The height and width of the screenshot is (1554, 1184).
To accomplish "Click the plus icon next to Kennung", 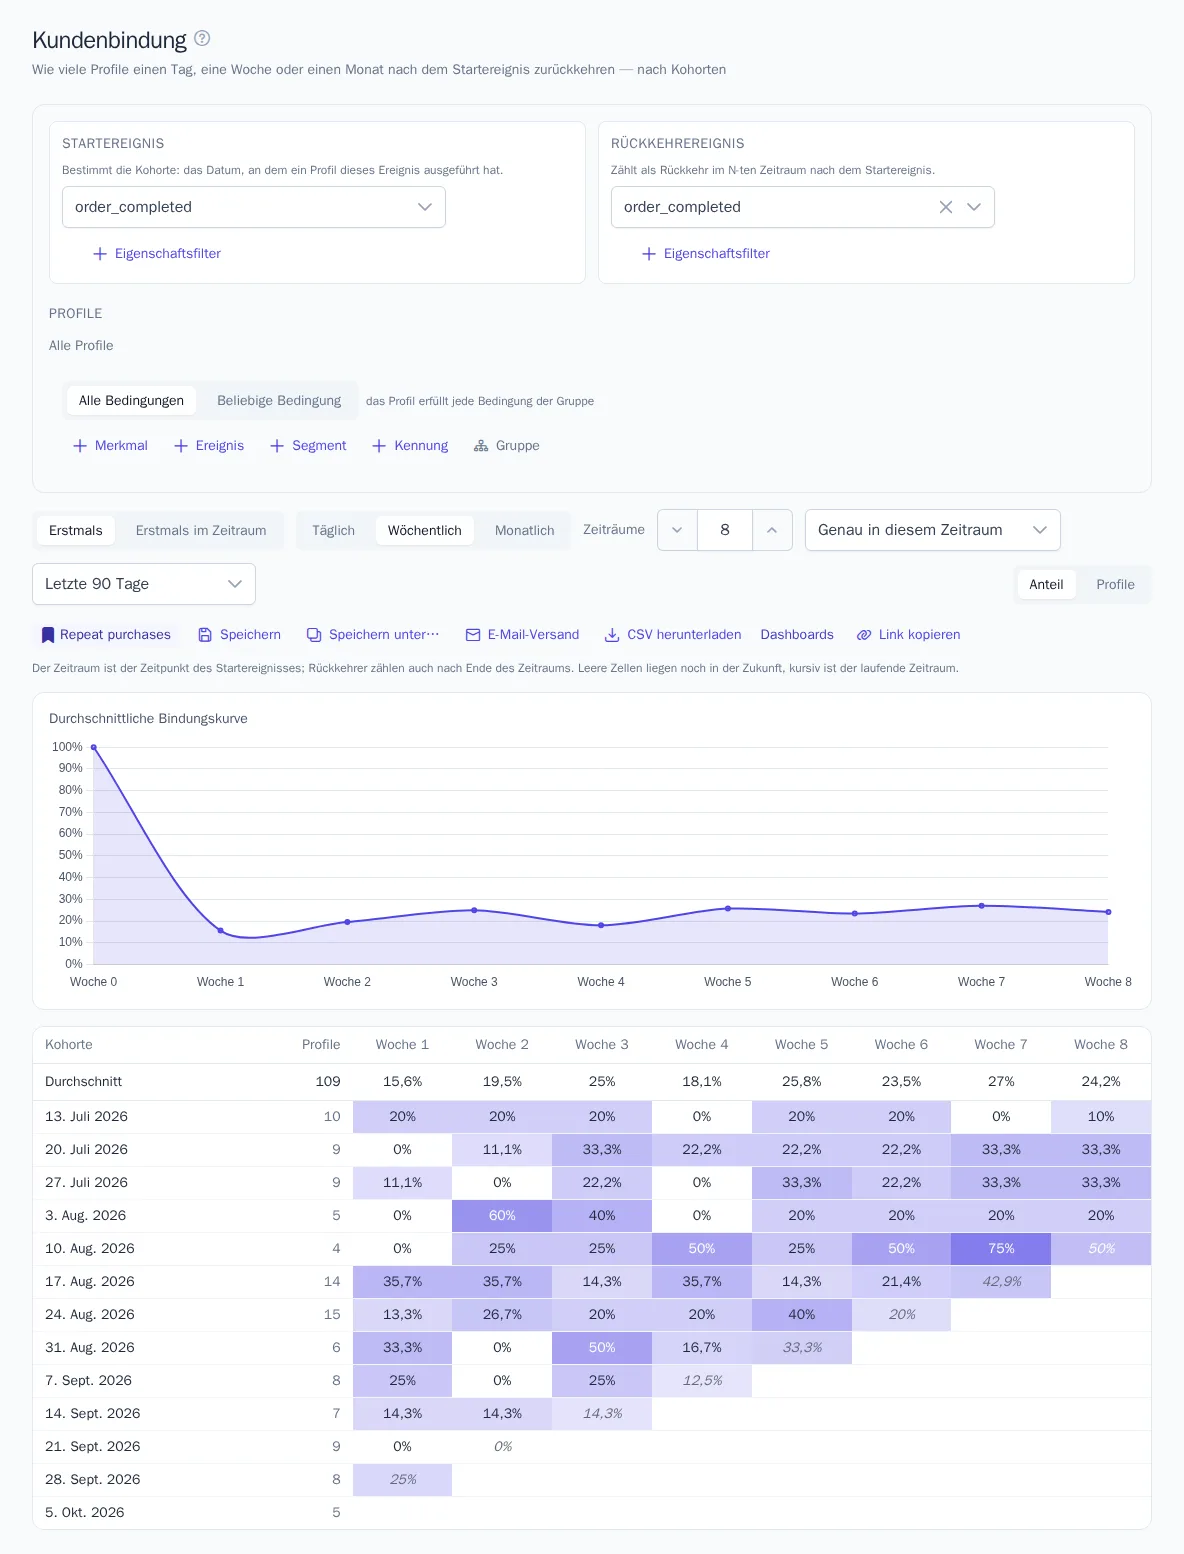I will pos(379,446).
